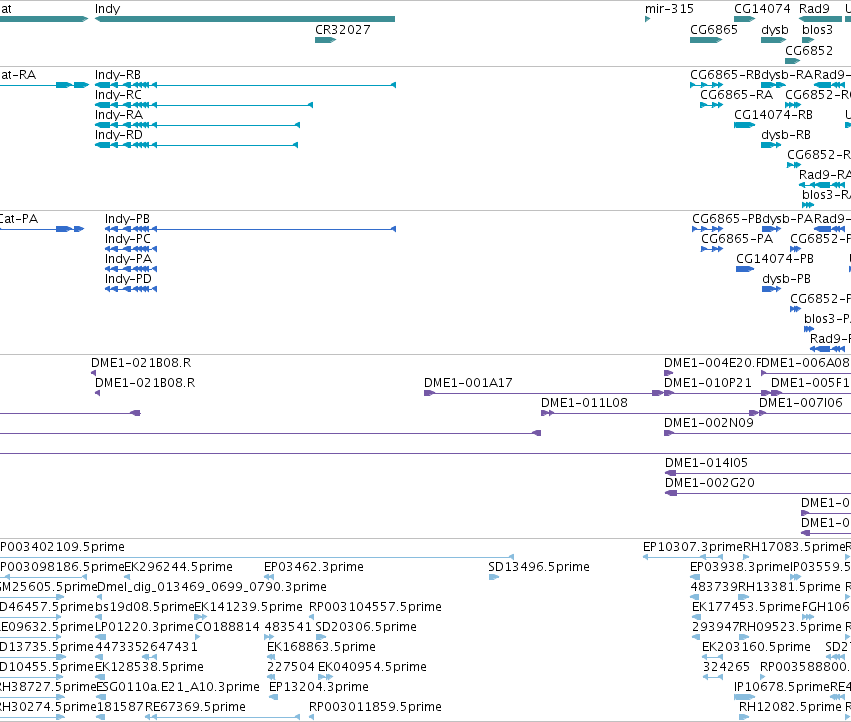Select the Indy-RC transcript label
This screenshot has height=722, width=851.
118,94
